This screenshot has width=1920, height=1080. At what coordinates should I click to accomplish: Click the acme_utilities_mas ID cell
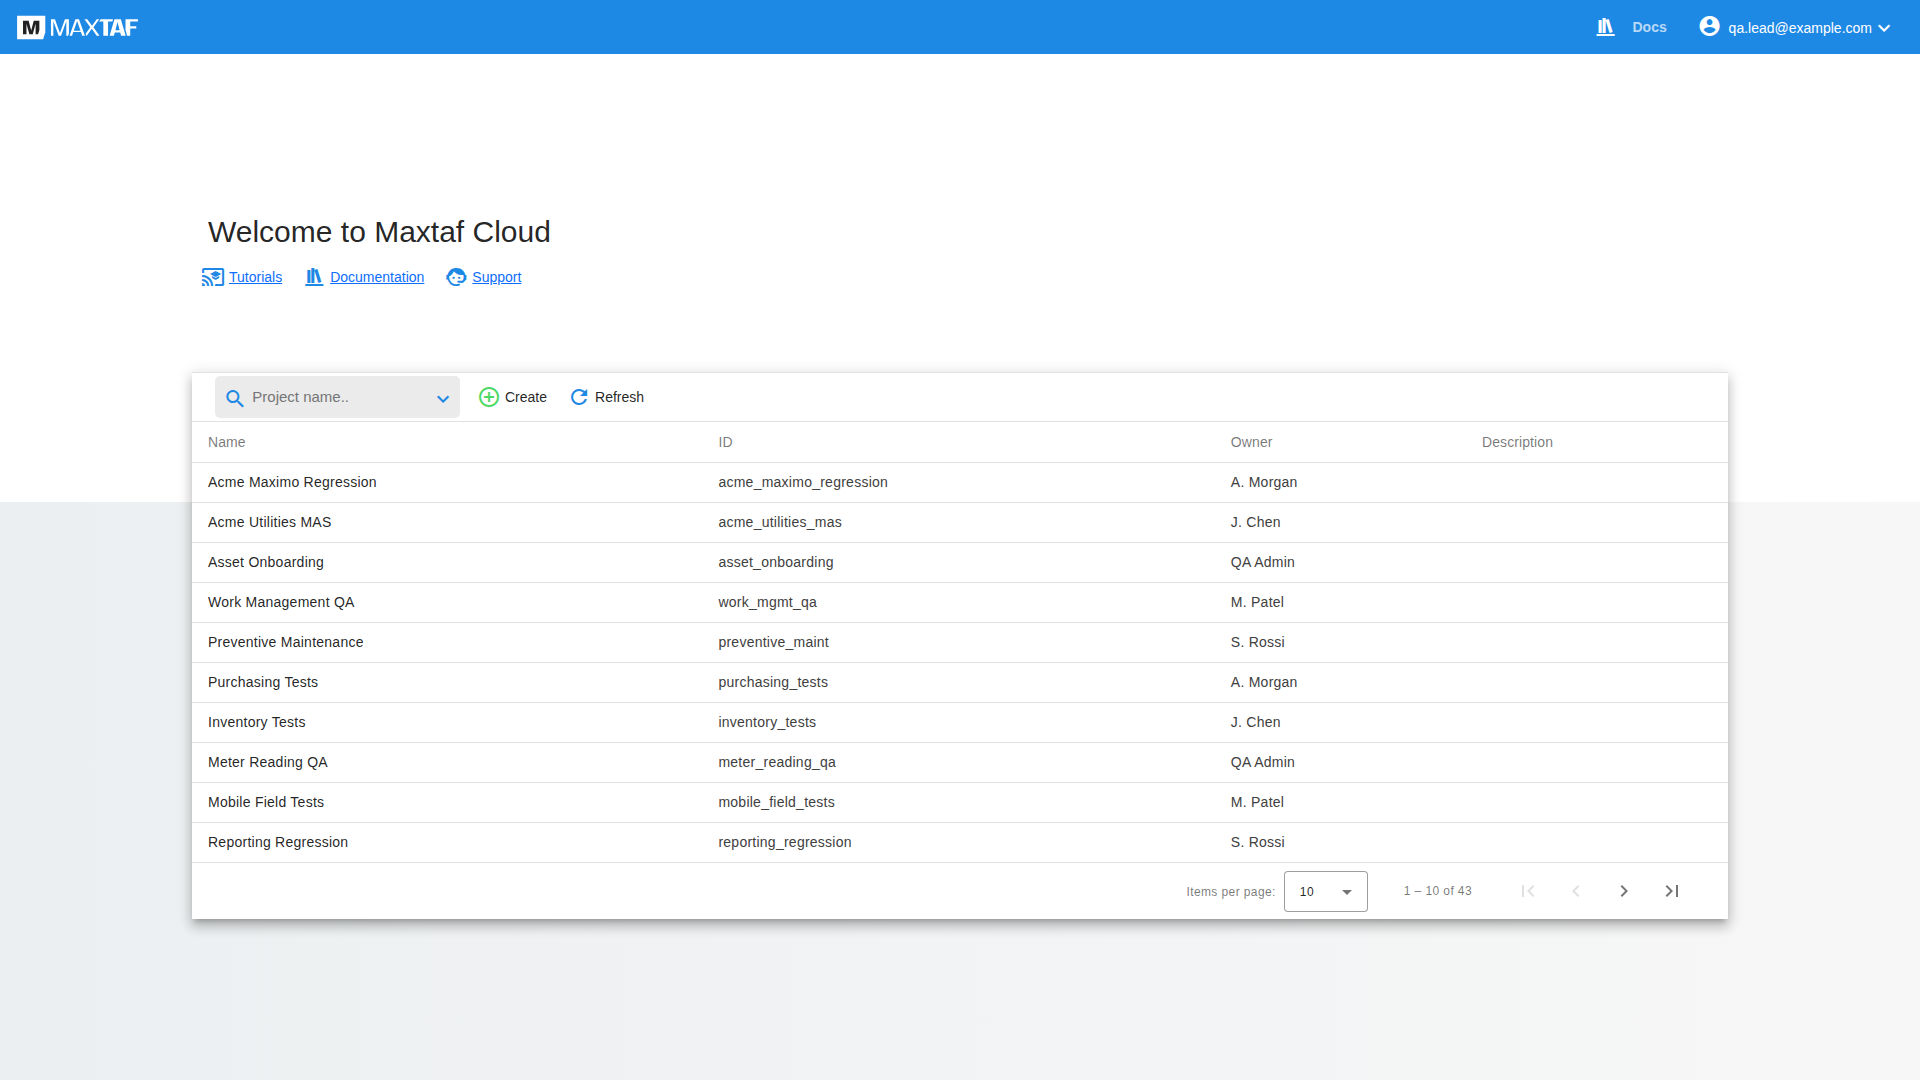780,522
